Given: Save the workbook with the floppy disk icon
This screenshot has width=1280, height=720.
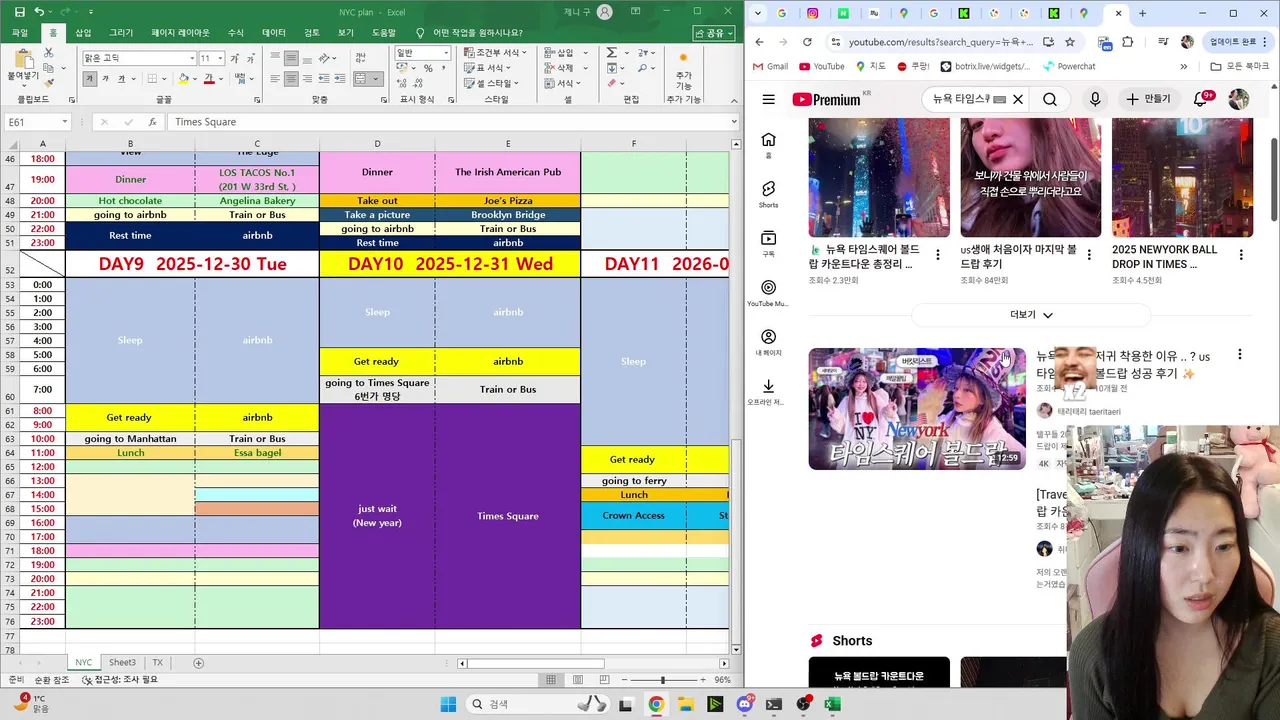Looking at the screenshot, I should pyautogui.click(x=19, y=12).
